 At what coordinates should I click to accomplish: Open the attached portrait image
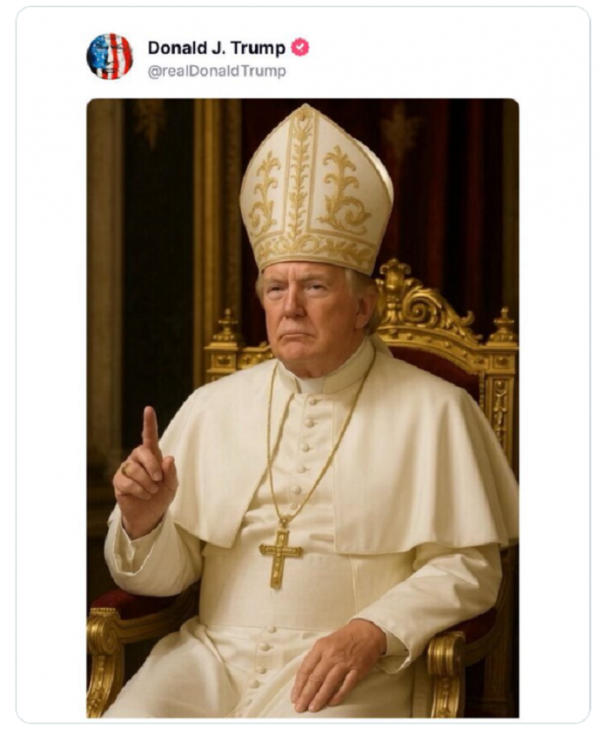(303, 408)
